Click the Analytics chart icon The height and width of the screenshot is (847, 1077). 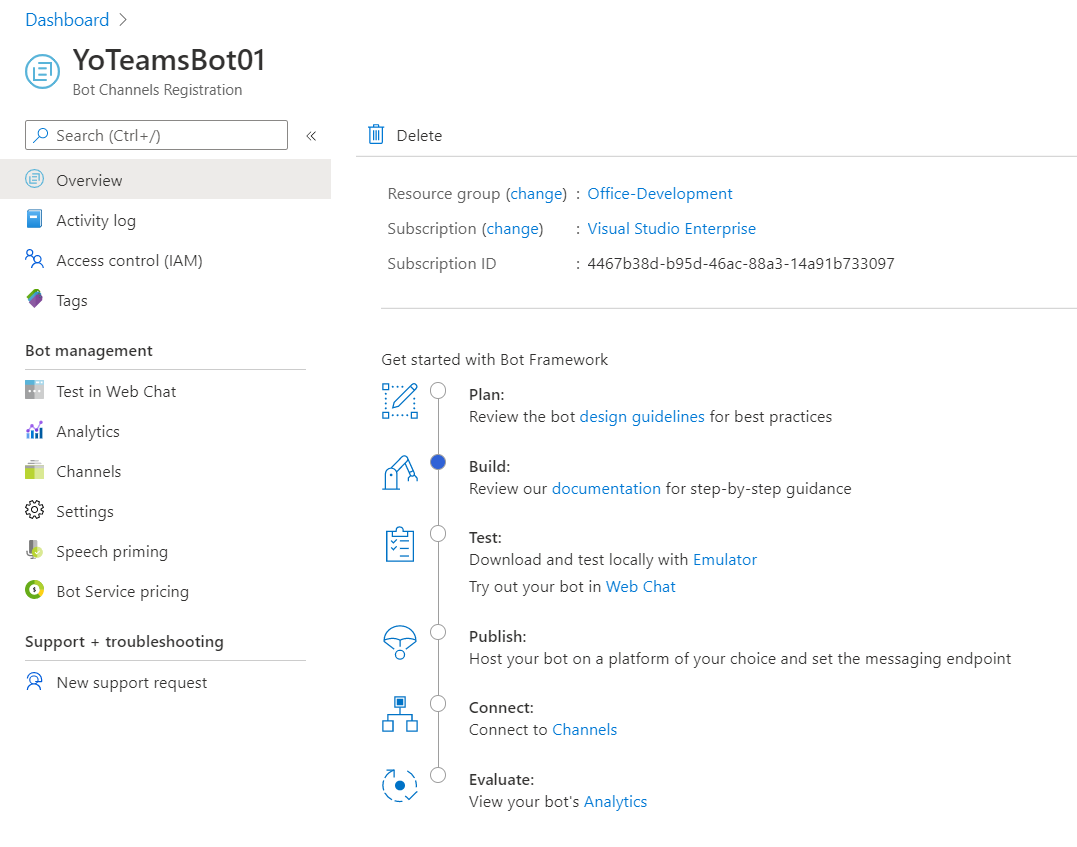[35, 431]
